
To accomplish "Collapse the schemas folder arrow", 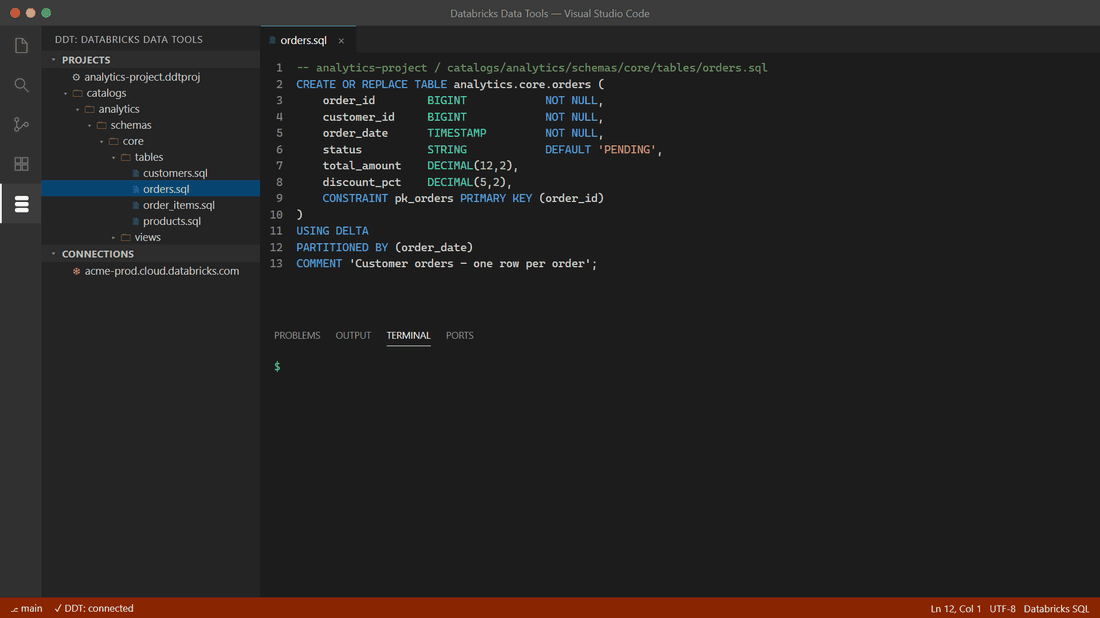I will click(x=90, y=126).
